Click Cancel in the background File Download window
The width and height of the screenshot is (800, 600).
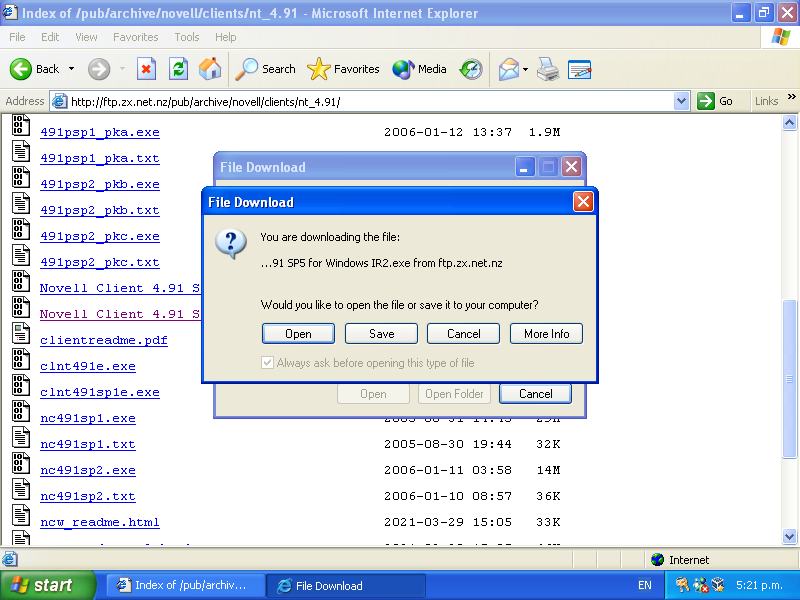click(x=535, y=394)
